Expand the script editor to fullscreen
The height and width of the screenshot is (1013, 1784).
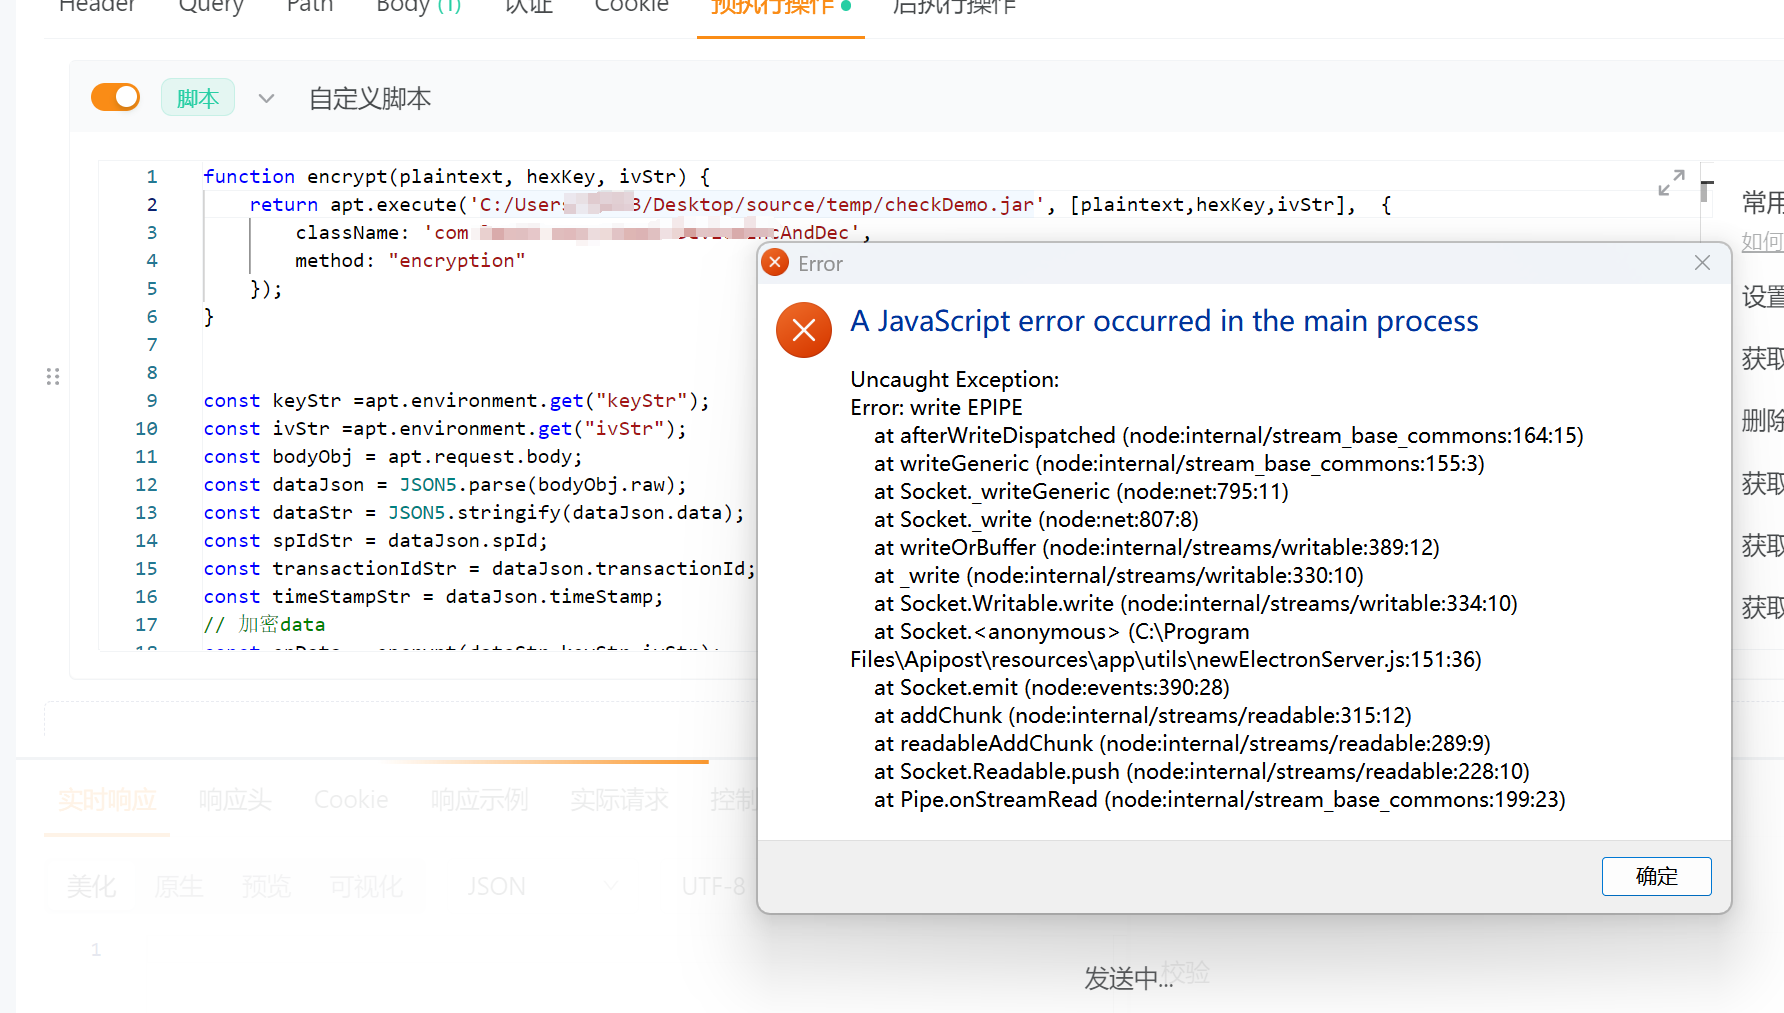click(x=1671, y=182)
